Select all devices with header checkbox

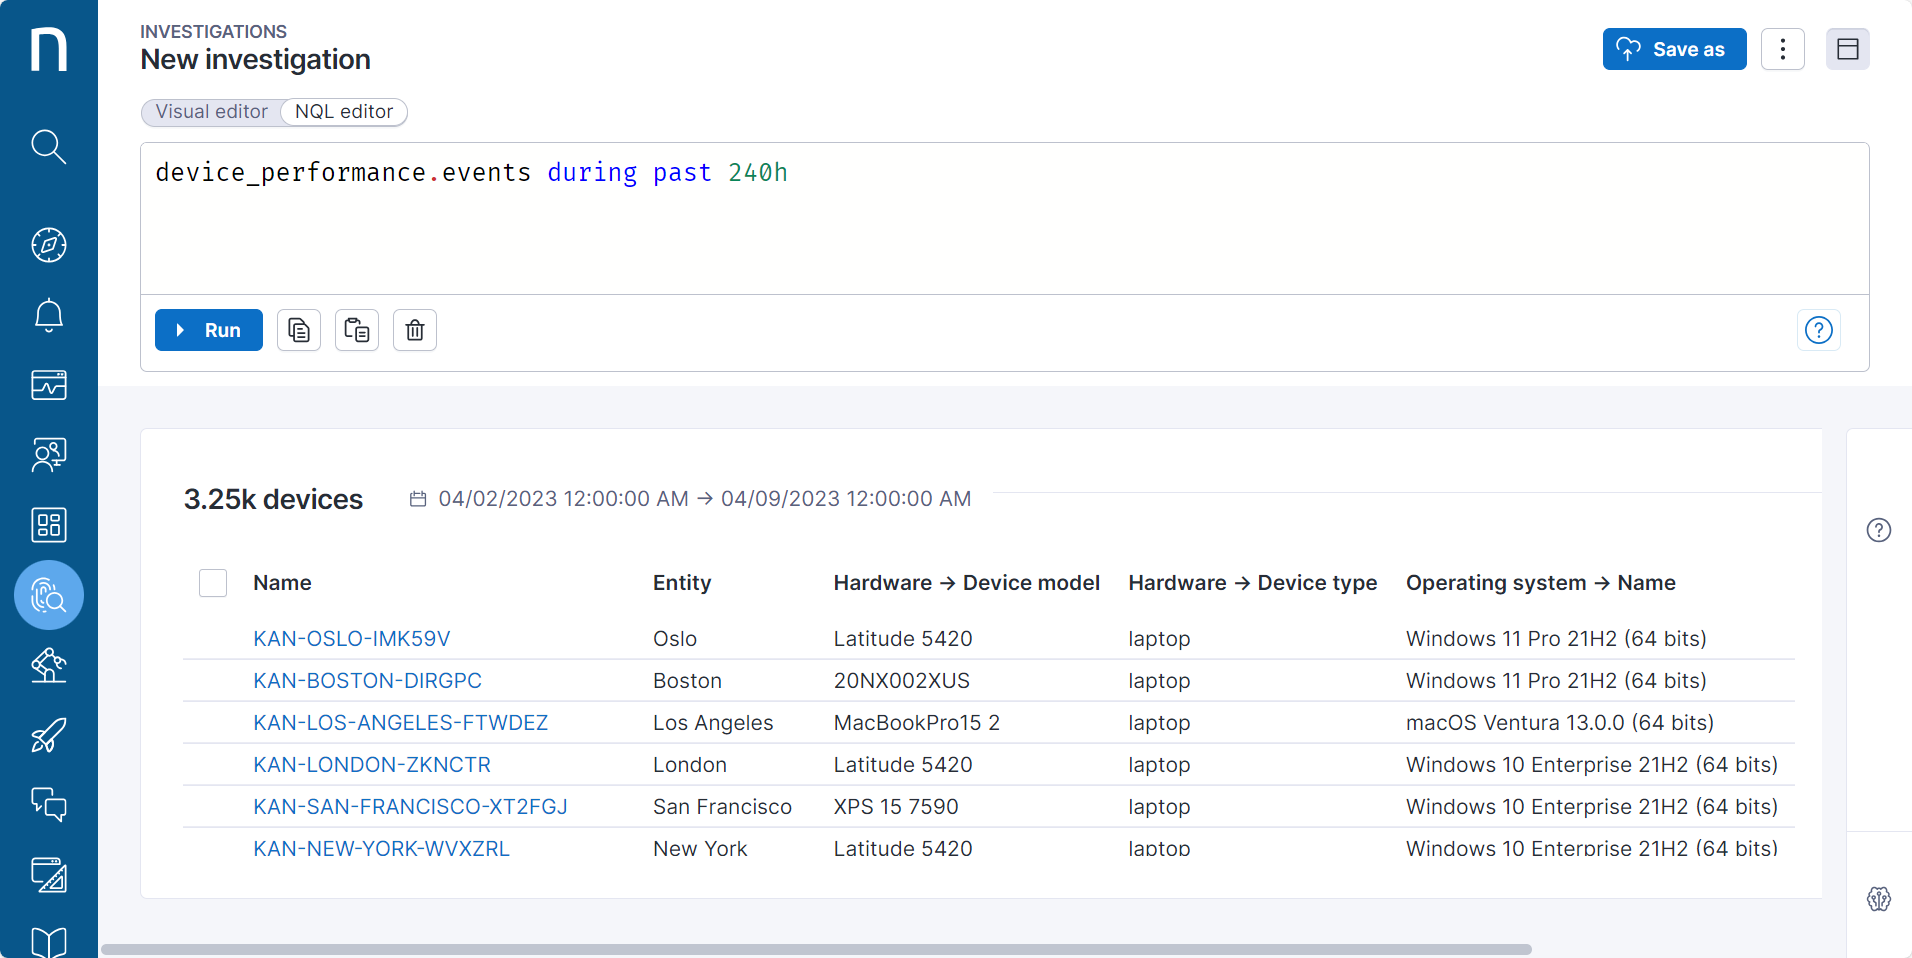coord(213,583)
